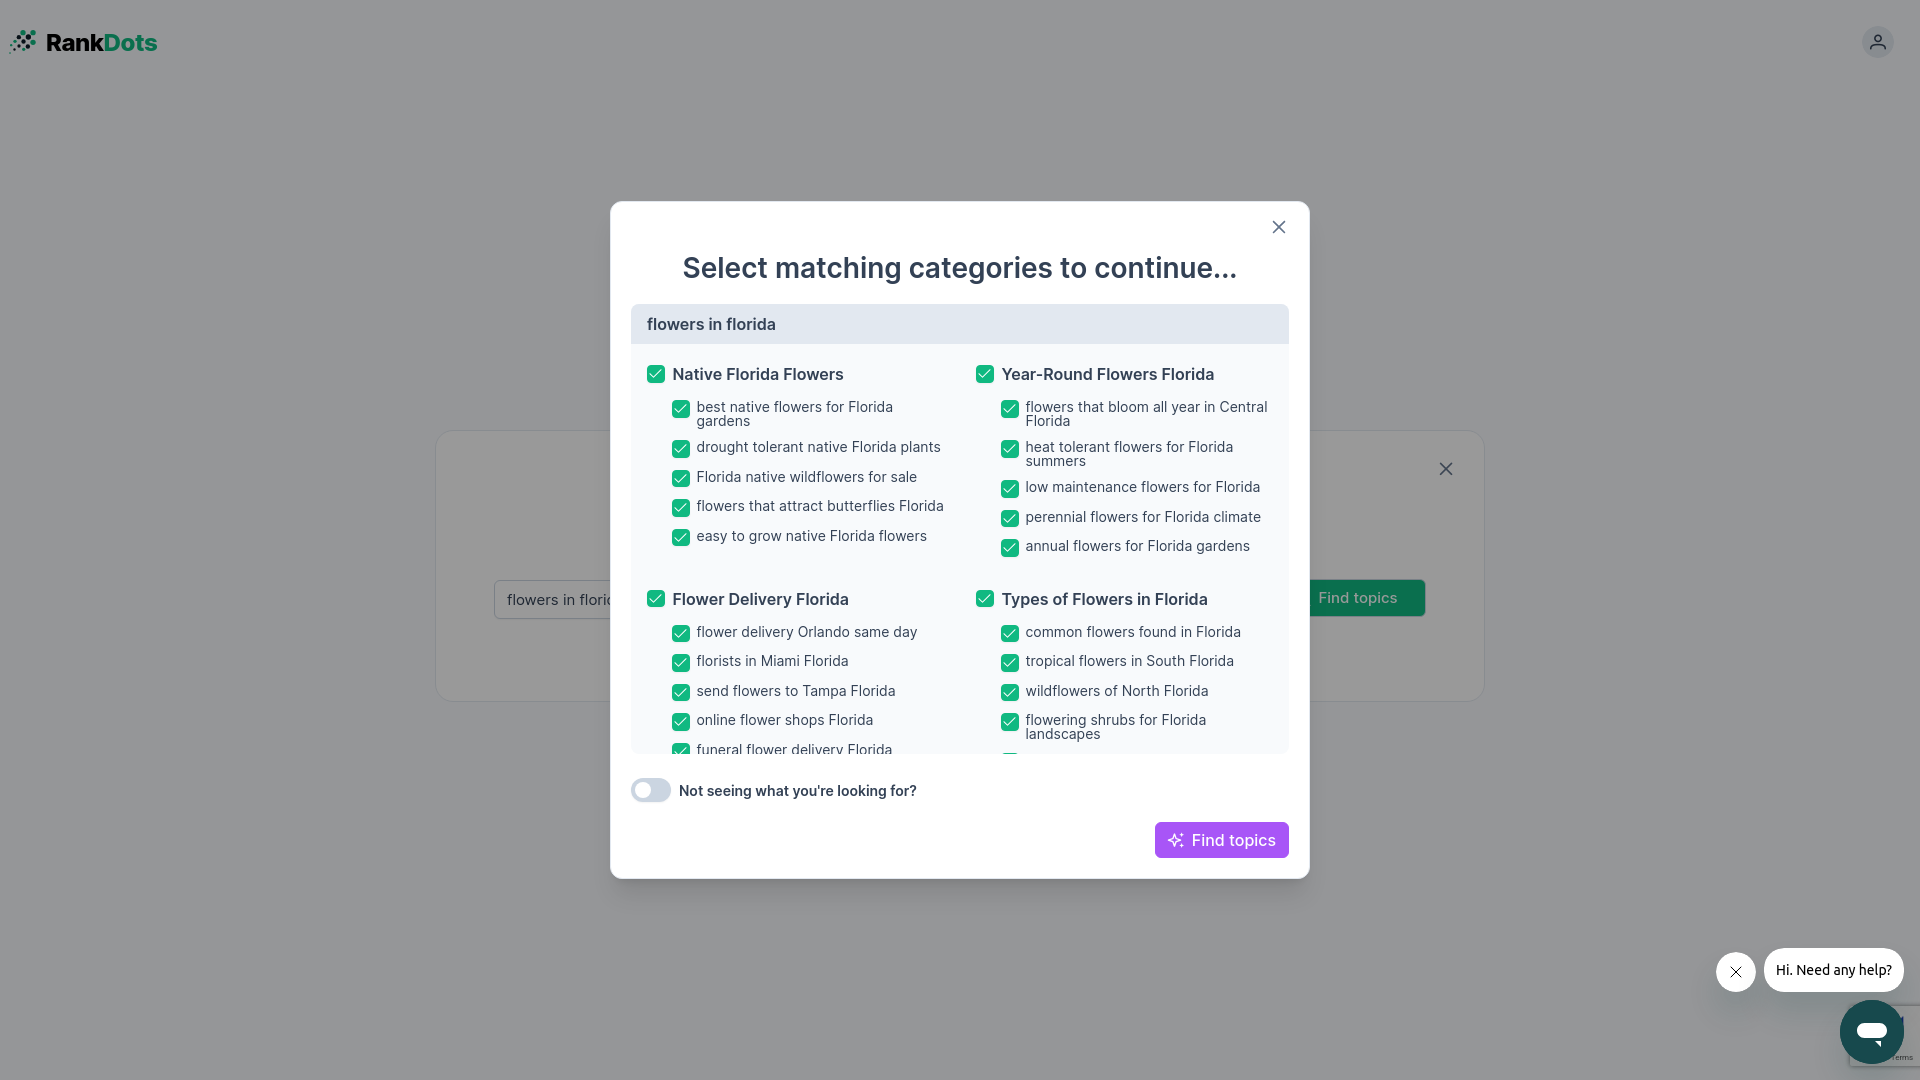Open the chat support bubble
1920x1080 pixels.
1872,1033
